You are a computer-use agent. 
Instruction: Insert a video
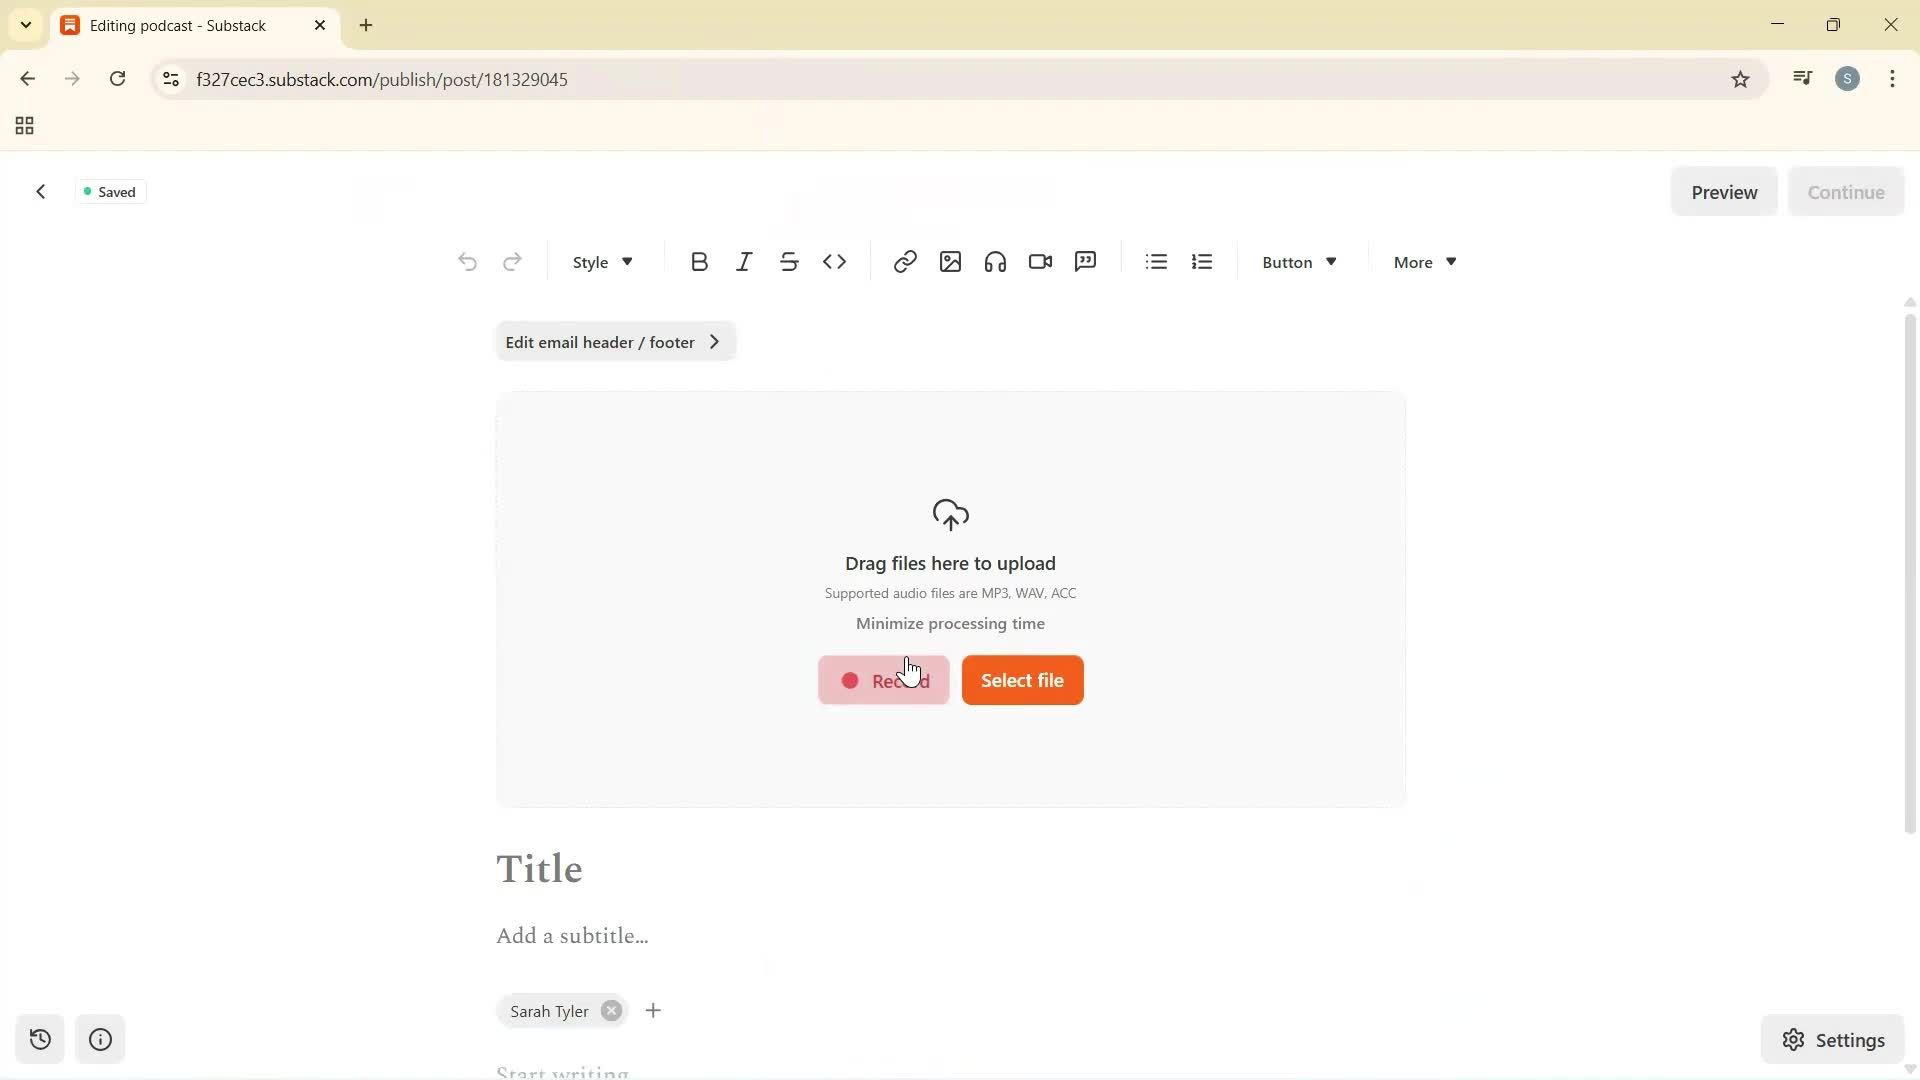tap(1039, 261)
